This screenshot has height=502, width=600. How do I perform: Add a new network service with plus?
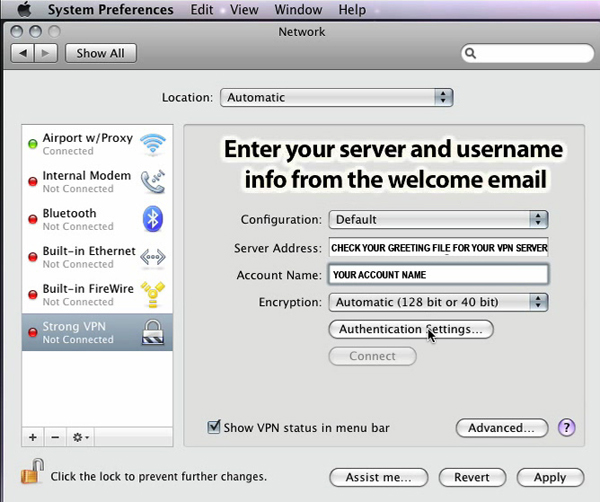[x=33, y=437]
